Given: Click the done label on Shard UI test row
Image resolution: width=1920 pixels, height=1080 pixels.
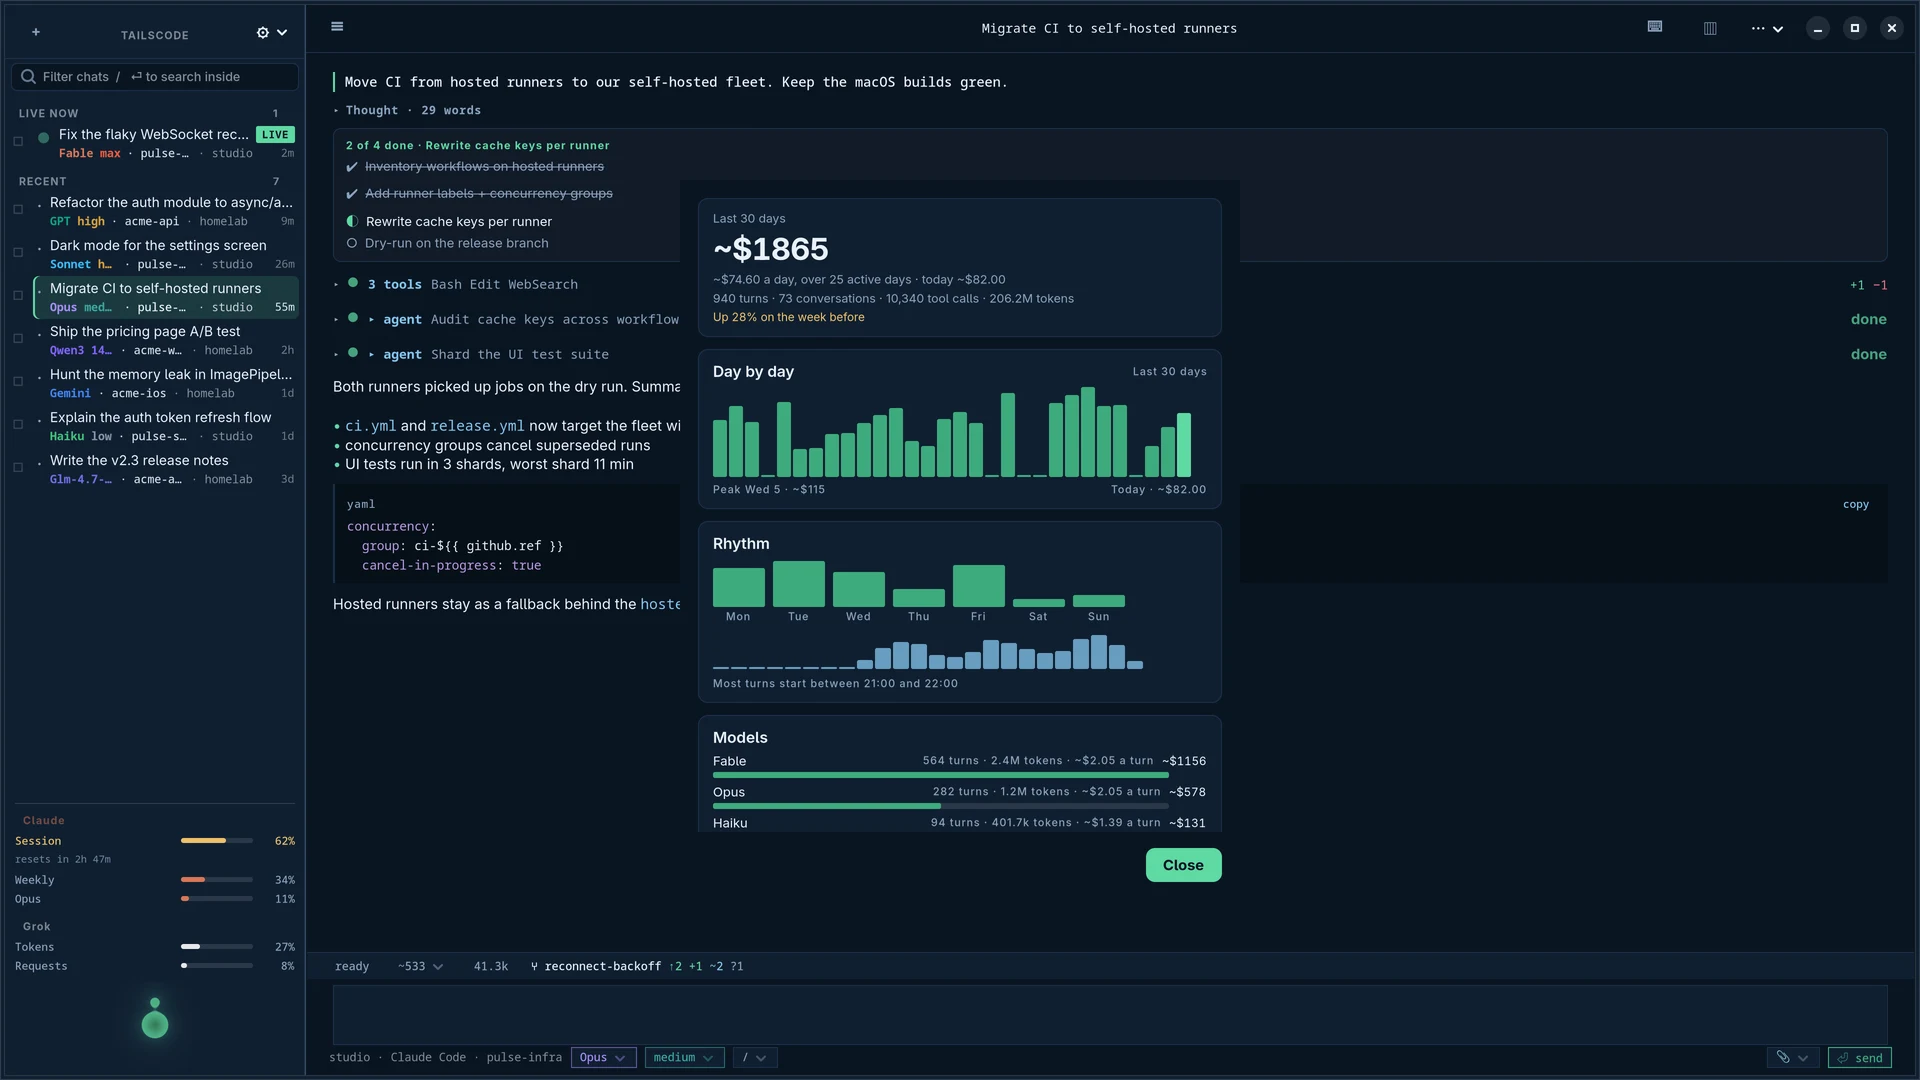Looking at the screenshot, I should click(1868, 354).
